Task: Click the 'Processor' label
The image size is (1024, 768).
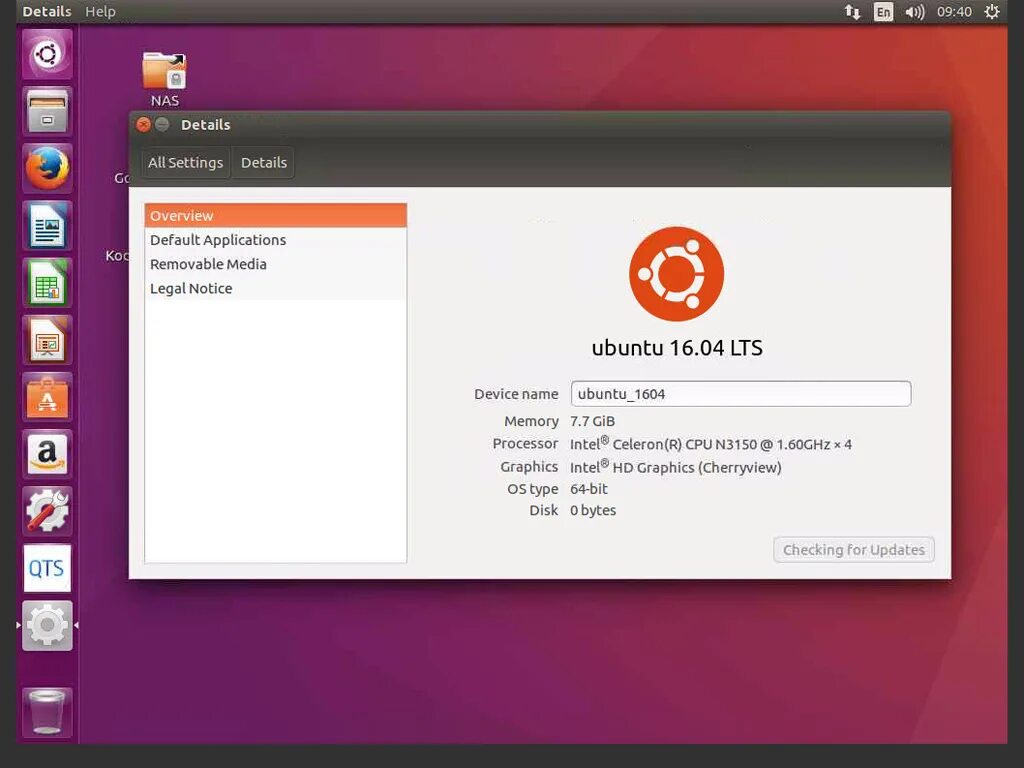Action: click(525, 443)
